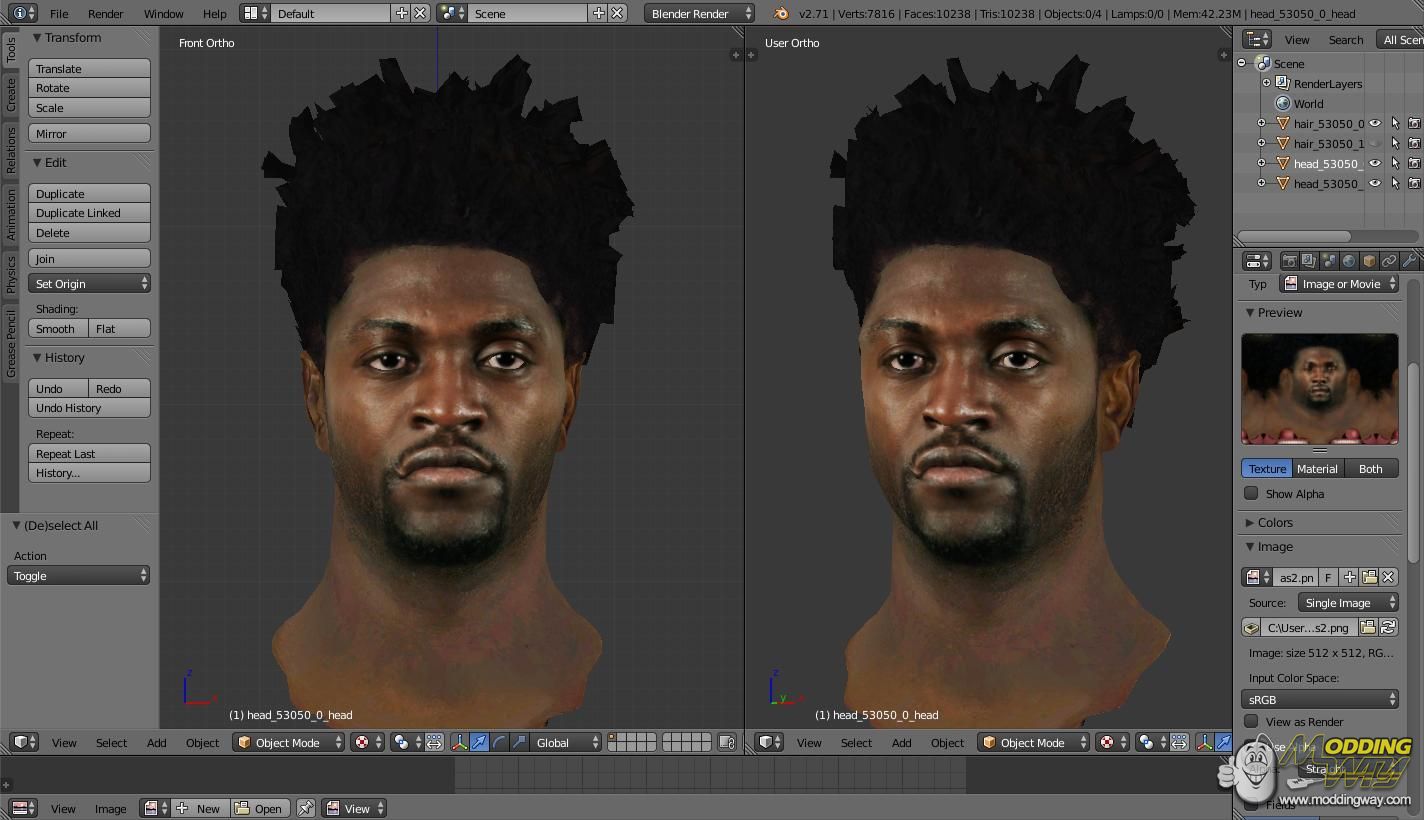Switch the preview to the Material tab

tap(1316, 468)
